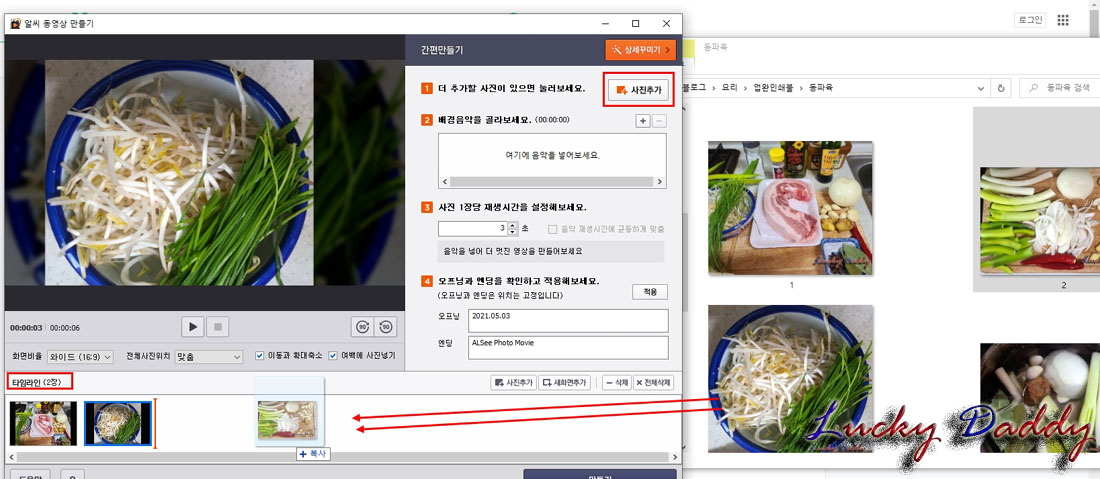This screenshot has height=479, width=1100.
Task: Stop the preview playback
Action: [x=217, y=327]
